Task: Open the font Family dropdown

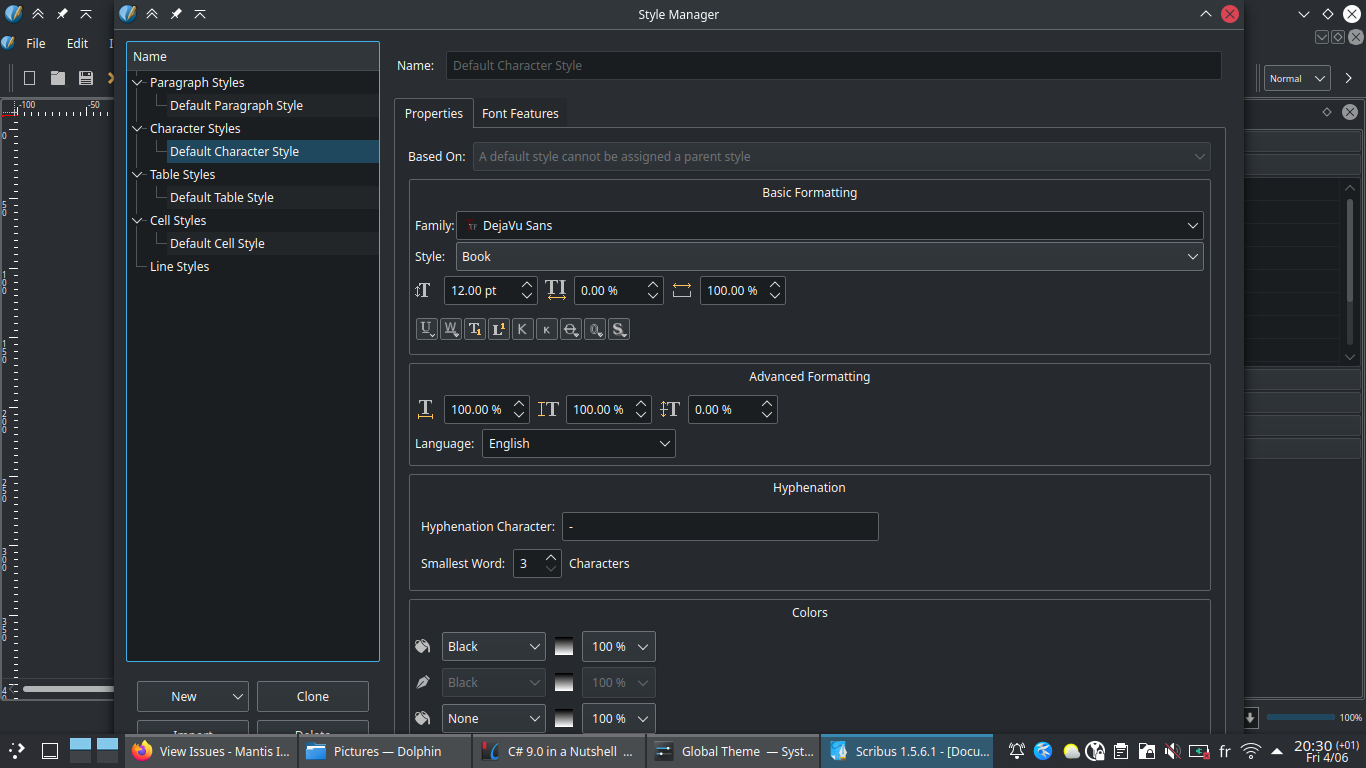Action: tap(829, 226)
